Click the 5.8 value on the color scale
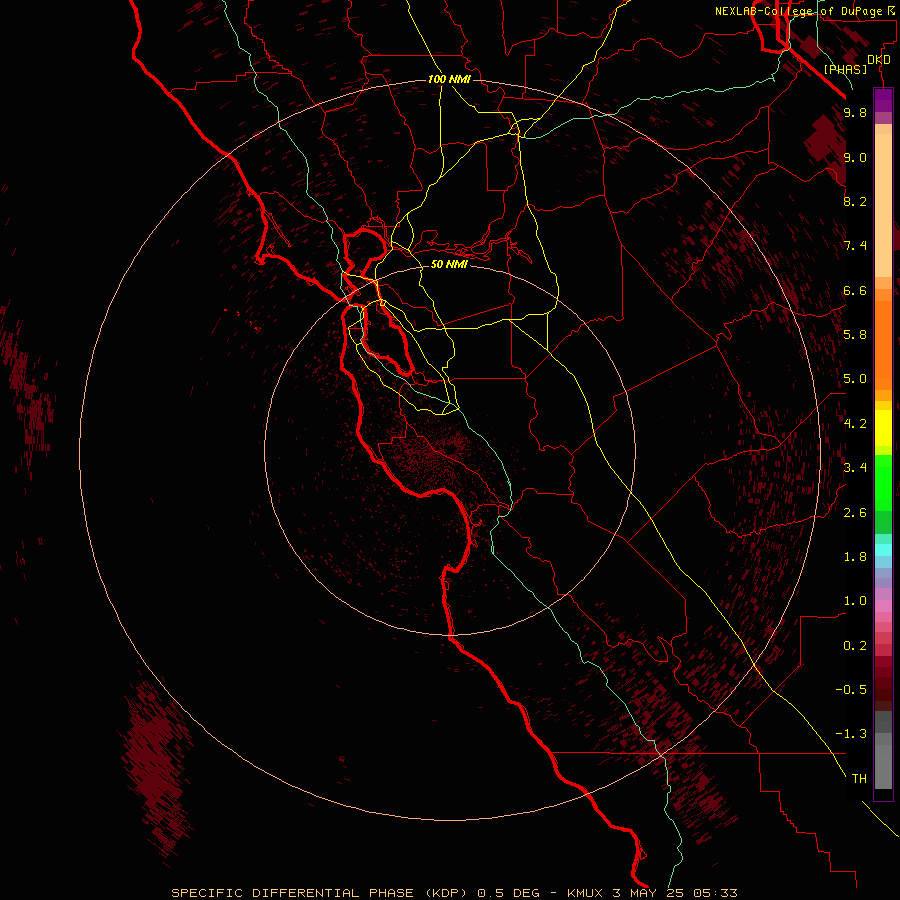900x900 pixels. coord(855,335)
